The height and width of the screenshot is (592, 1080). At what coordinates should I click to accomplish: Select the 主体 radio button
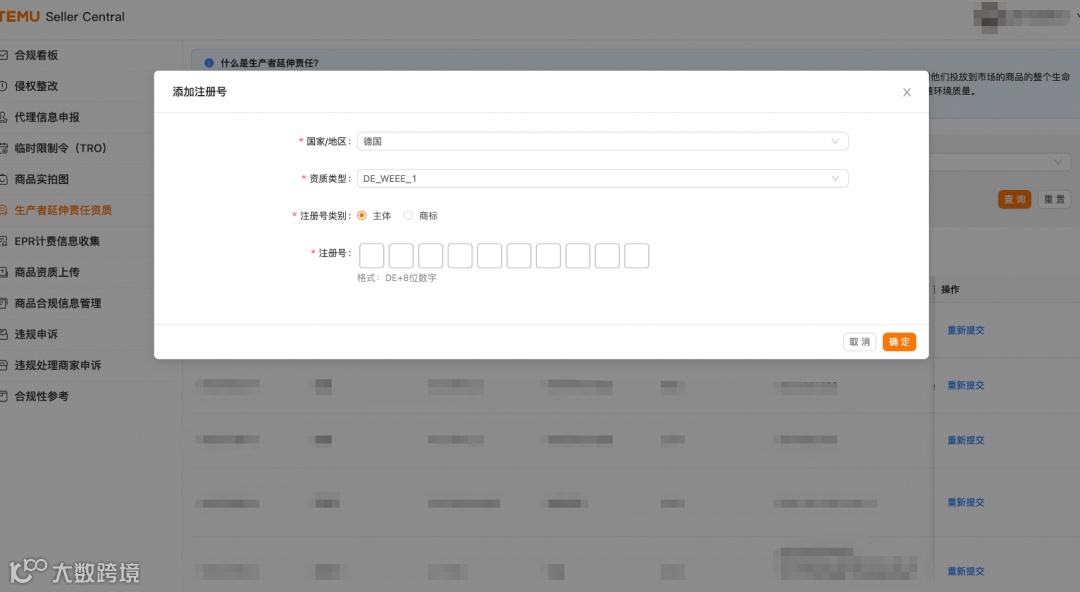click(x=362, y=216)
